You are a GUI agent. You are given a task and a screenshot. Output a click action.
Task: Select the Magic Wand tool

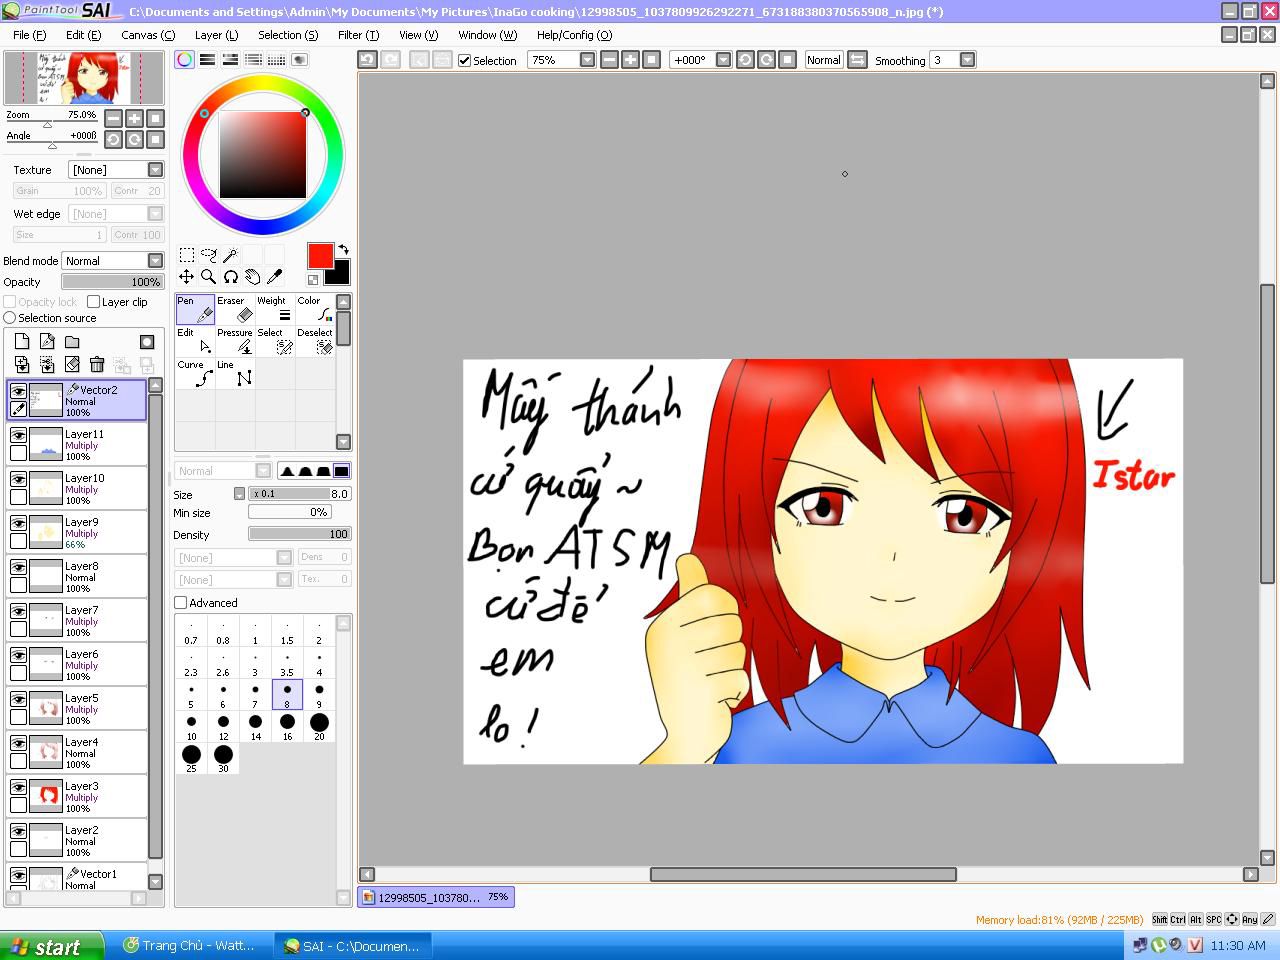(230, 255)
